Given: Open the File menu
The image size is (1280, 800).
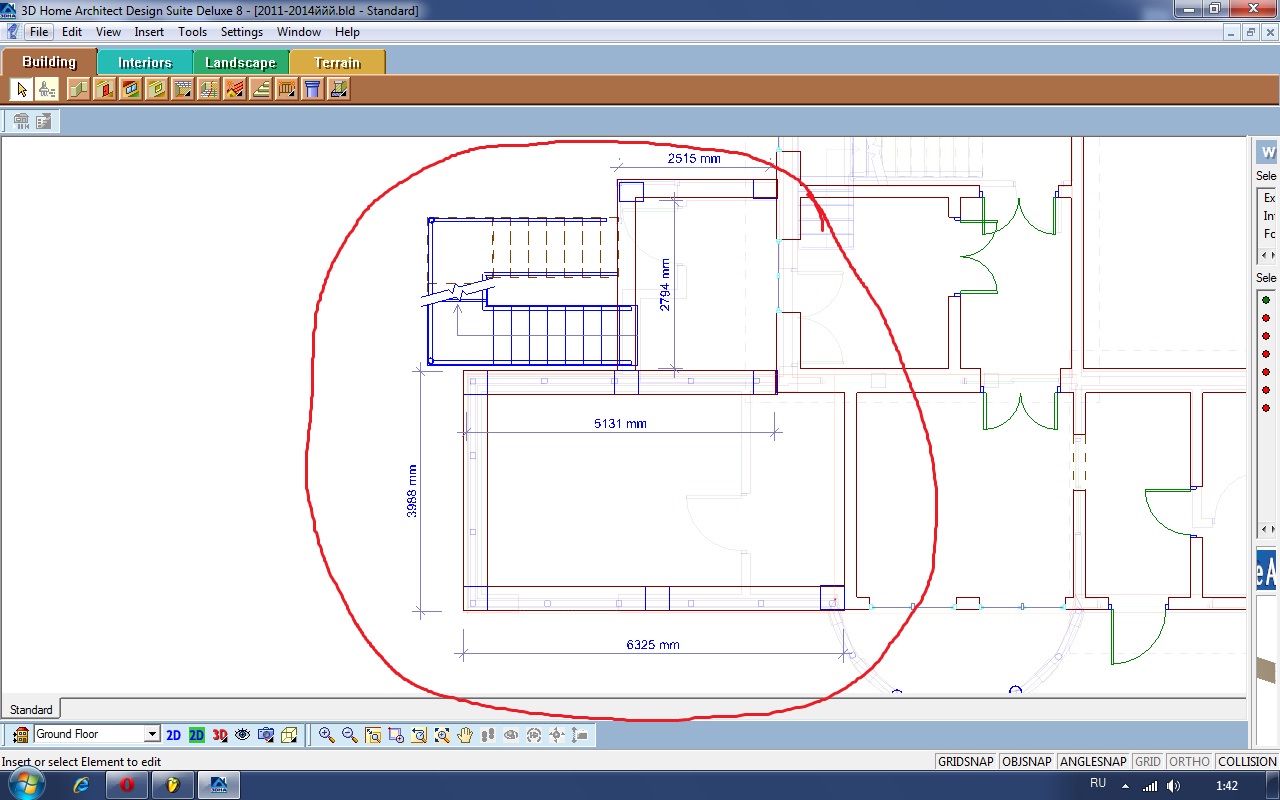Looking at the screenshot, I should tap(39, 32).
